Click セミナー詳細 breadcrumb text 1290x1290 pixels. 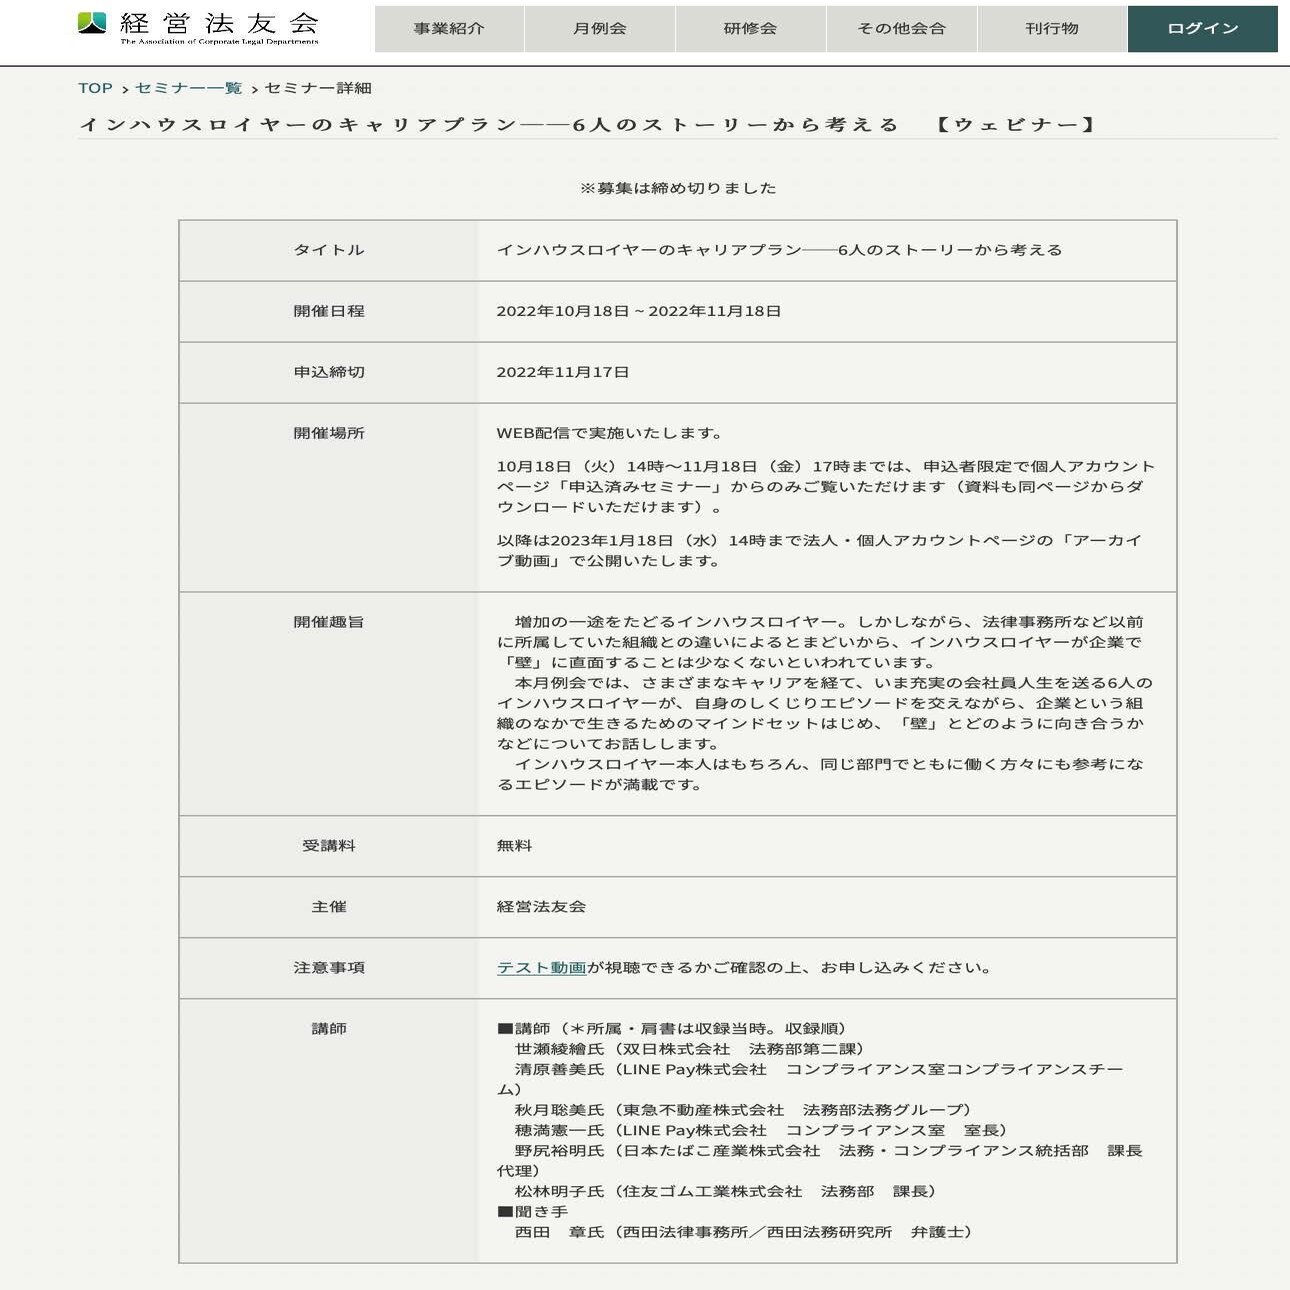318,88
